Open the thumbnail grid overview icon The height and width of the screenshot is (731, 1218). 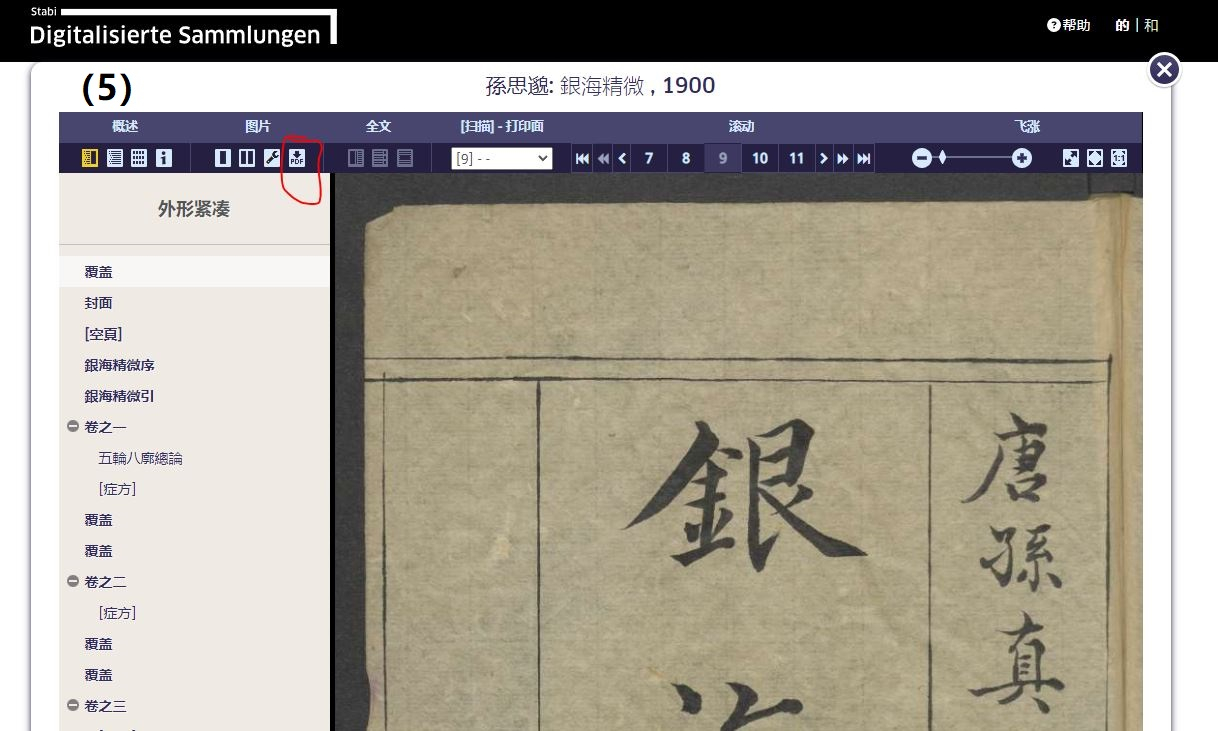(x=139, y=158)
